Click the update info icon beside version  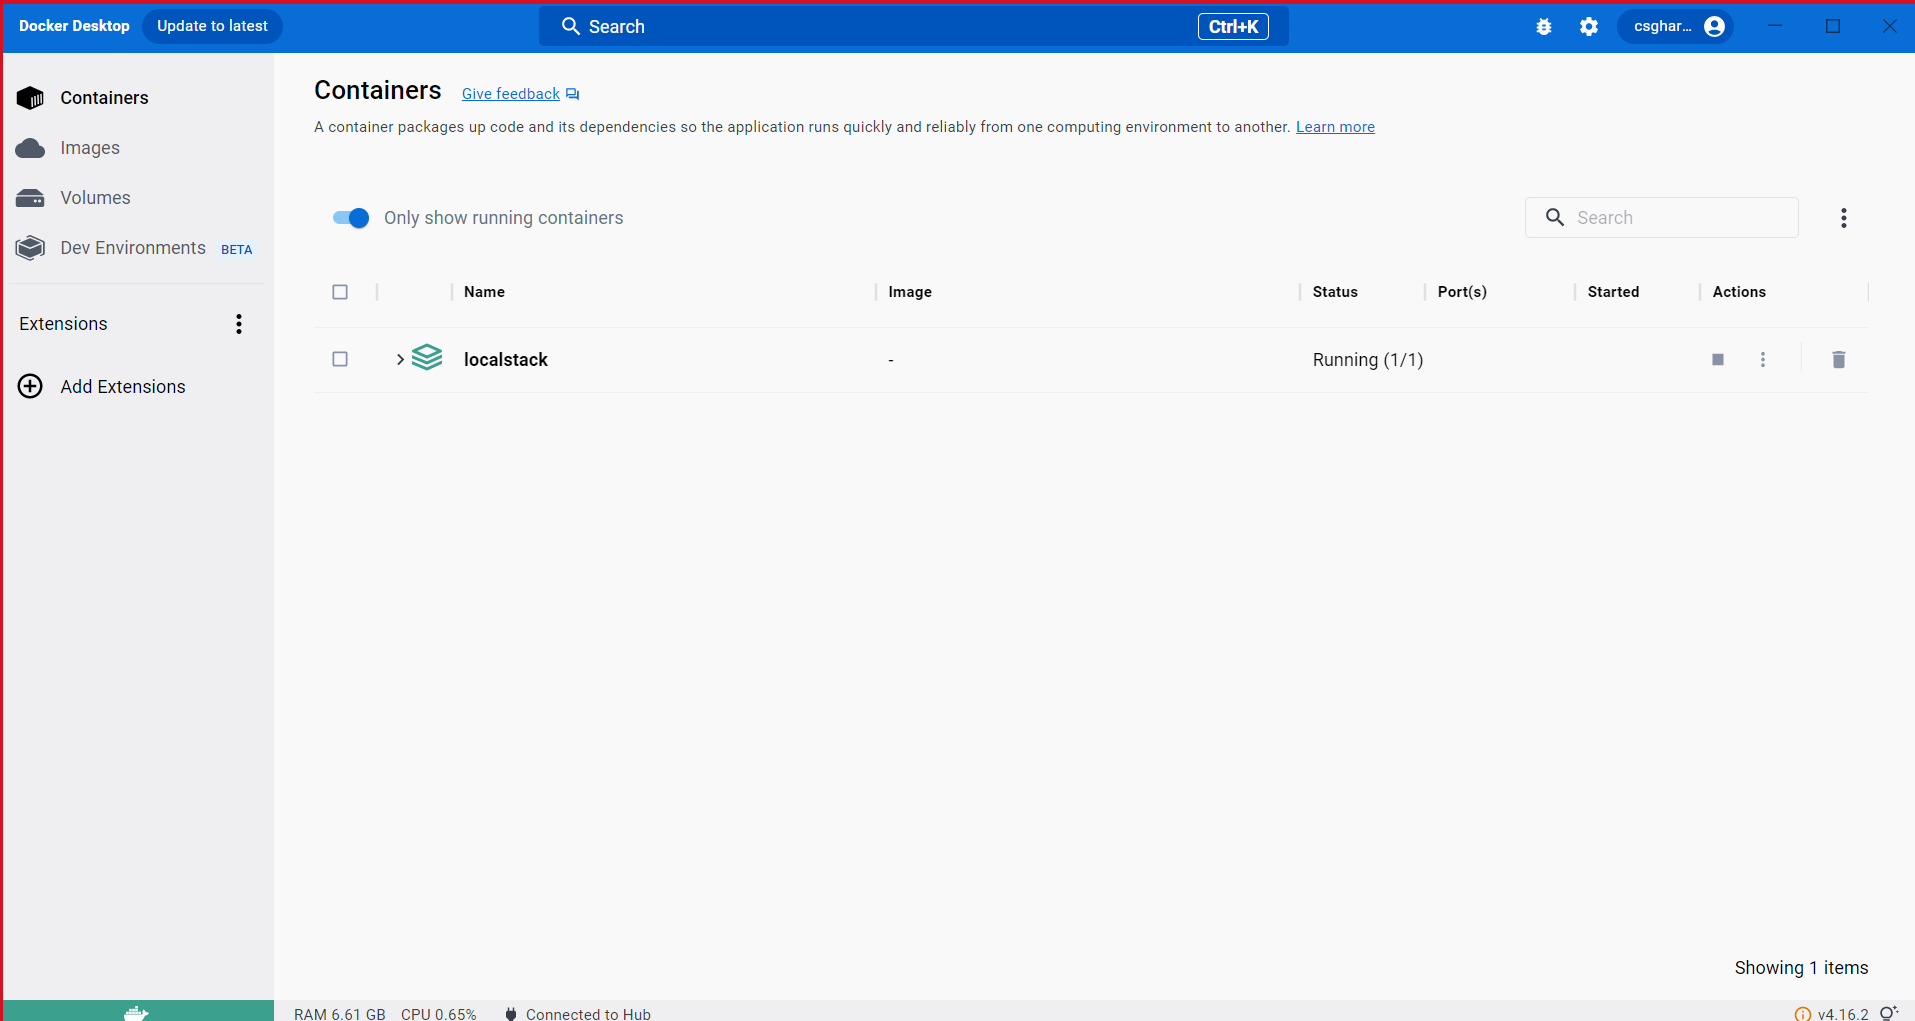tap(1803, 1014)
